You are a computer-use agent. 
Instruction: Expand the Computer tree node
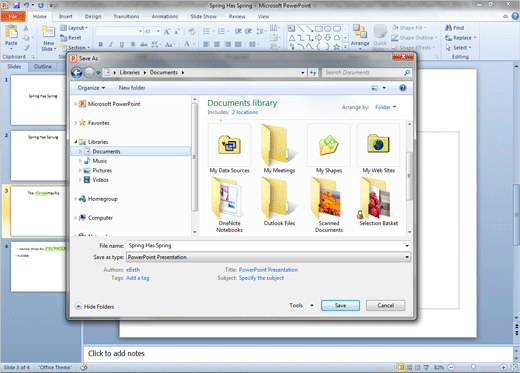click(x=76, y=218)
